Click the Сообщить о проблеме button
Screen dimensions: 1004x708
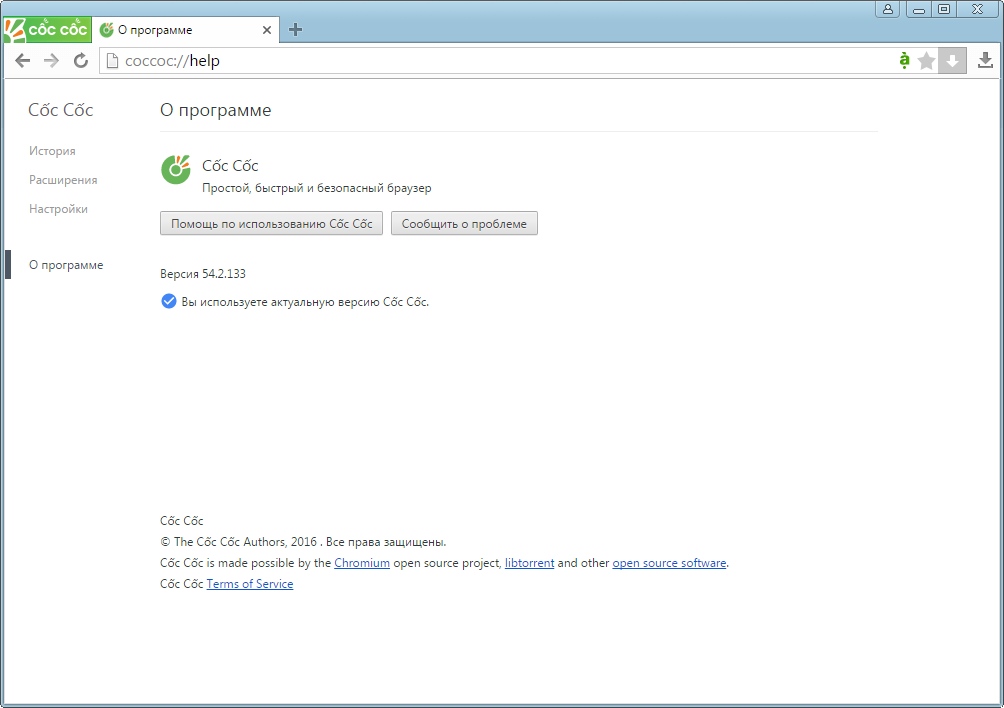click(464, 223)
